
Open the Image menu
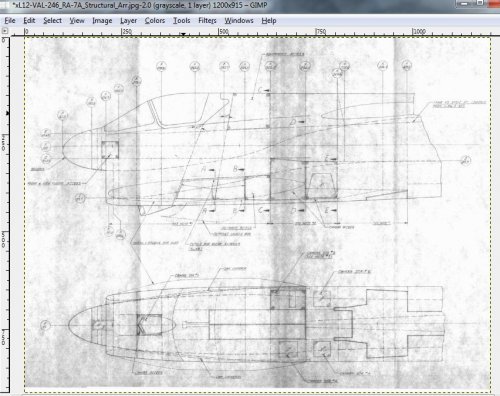102,21
